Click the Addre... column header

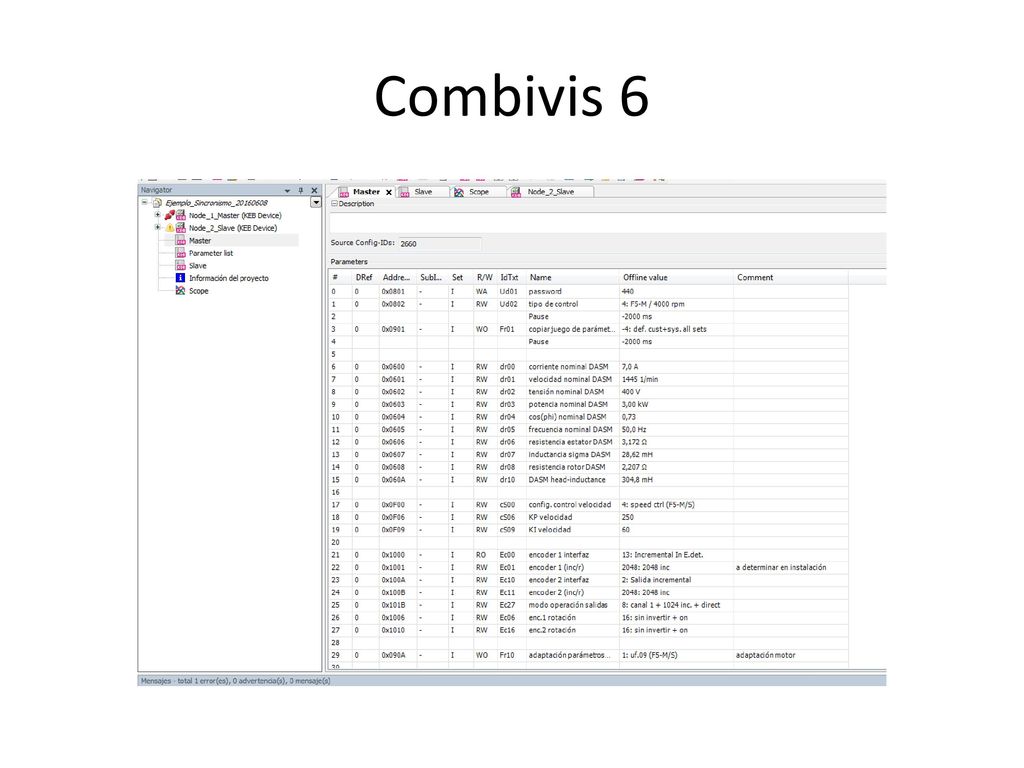(x=397, y=278)
